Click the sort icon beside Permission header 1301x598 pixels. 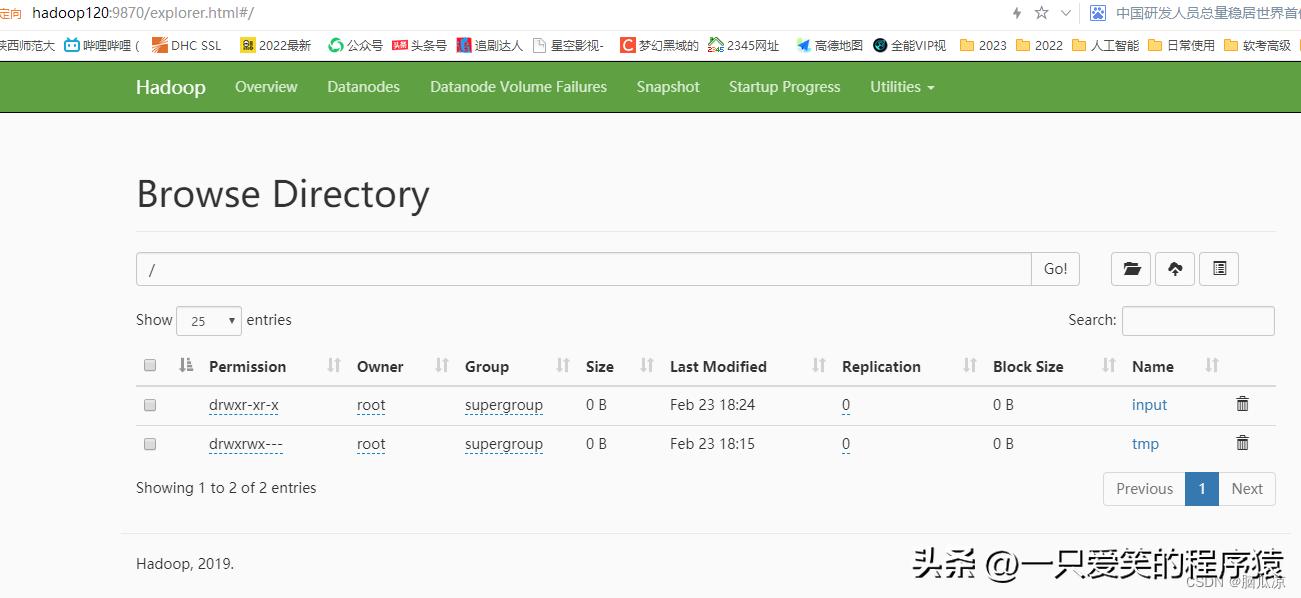(185, 365)
